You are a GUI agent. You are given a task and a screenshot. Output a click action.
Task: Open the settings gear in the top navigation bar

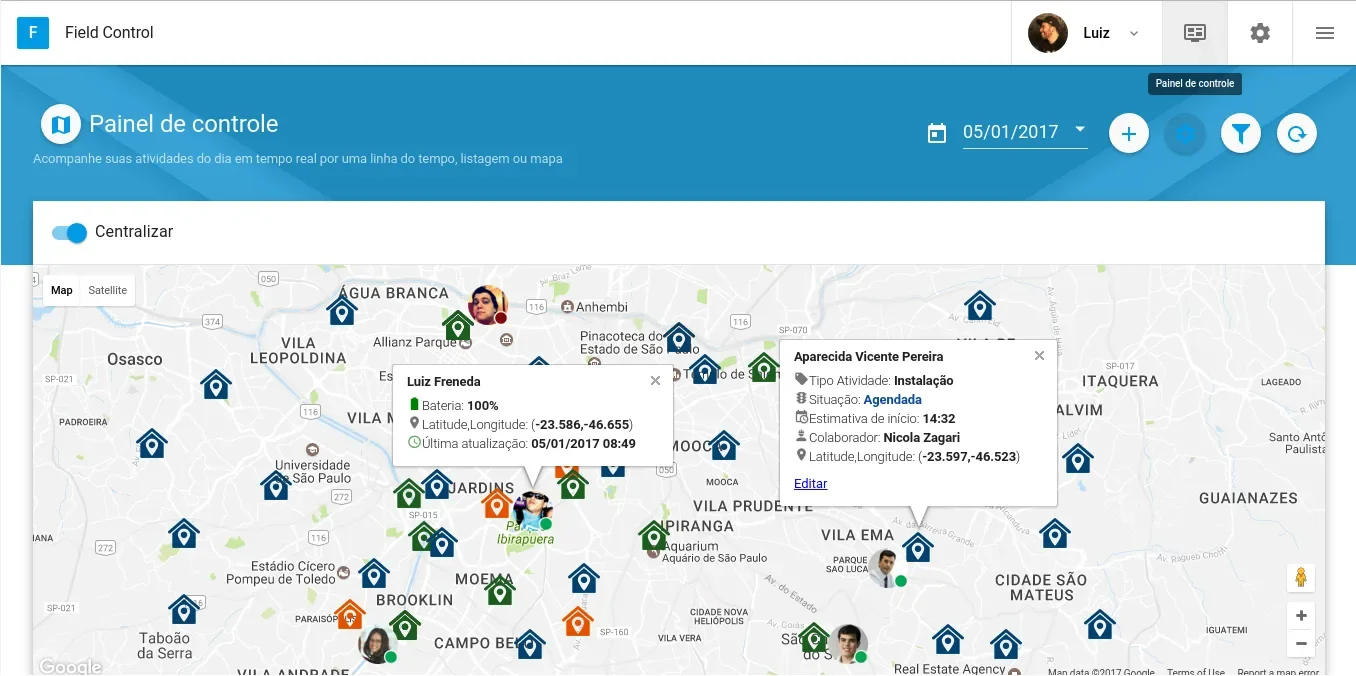point(1260,33)
